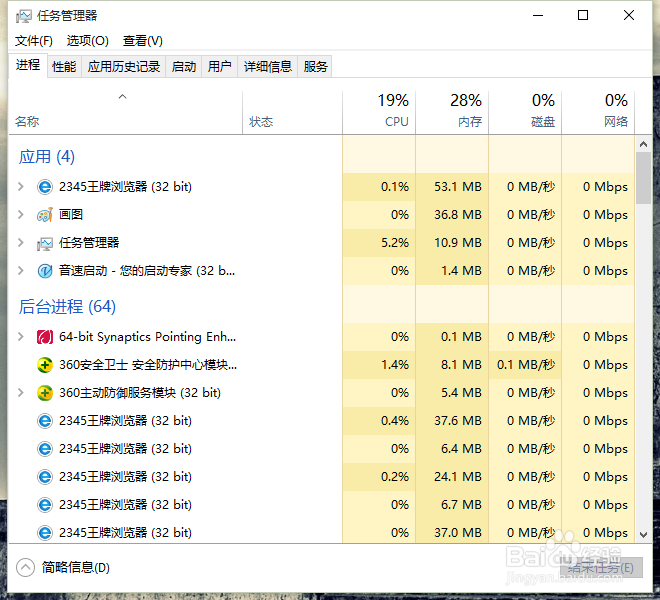The height and width of the screenshot is (600, 660).
Task: Sort by the 磁盘 0% column header
Action: (525, 113)
